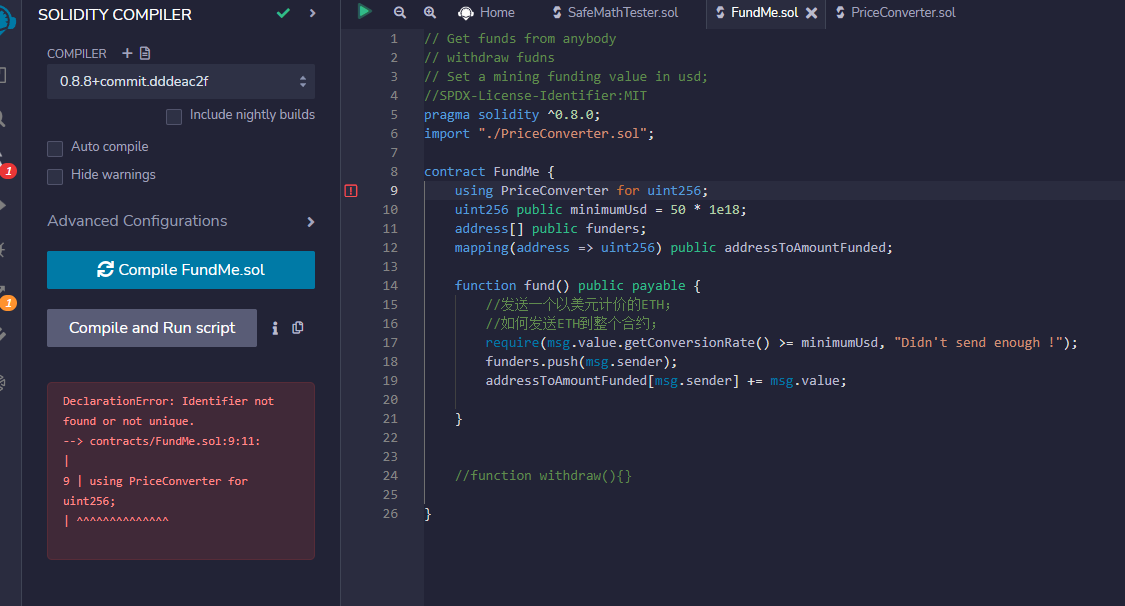Viewport: 1125px width, 606px height.
Task: Click the plus icon beside COMPILER label
Action: [127, 53]
